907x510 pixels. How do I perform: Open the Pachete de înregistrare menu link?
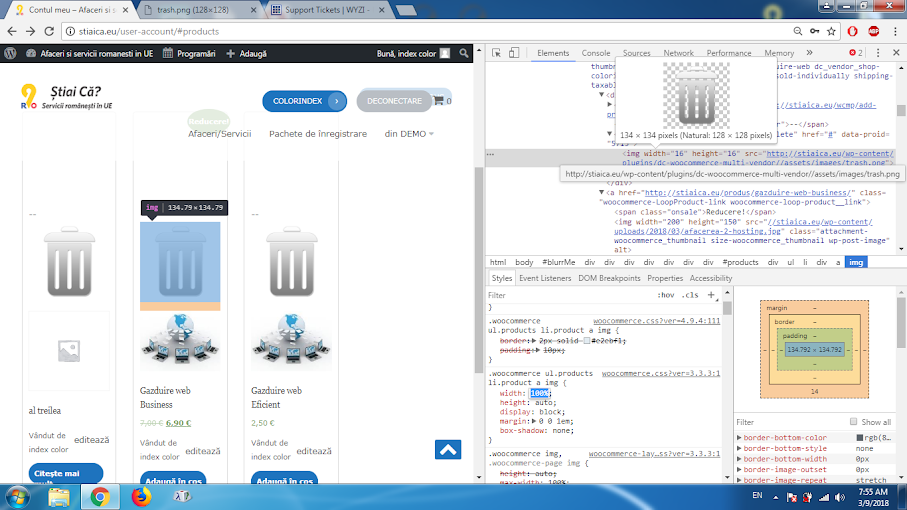click(318, 134)
